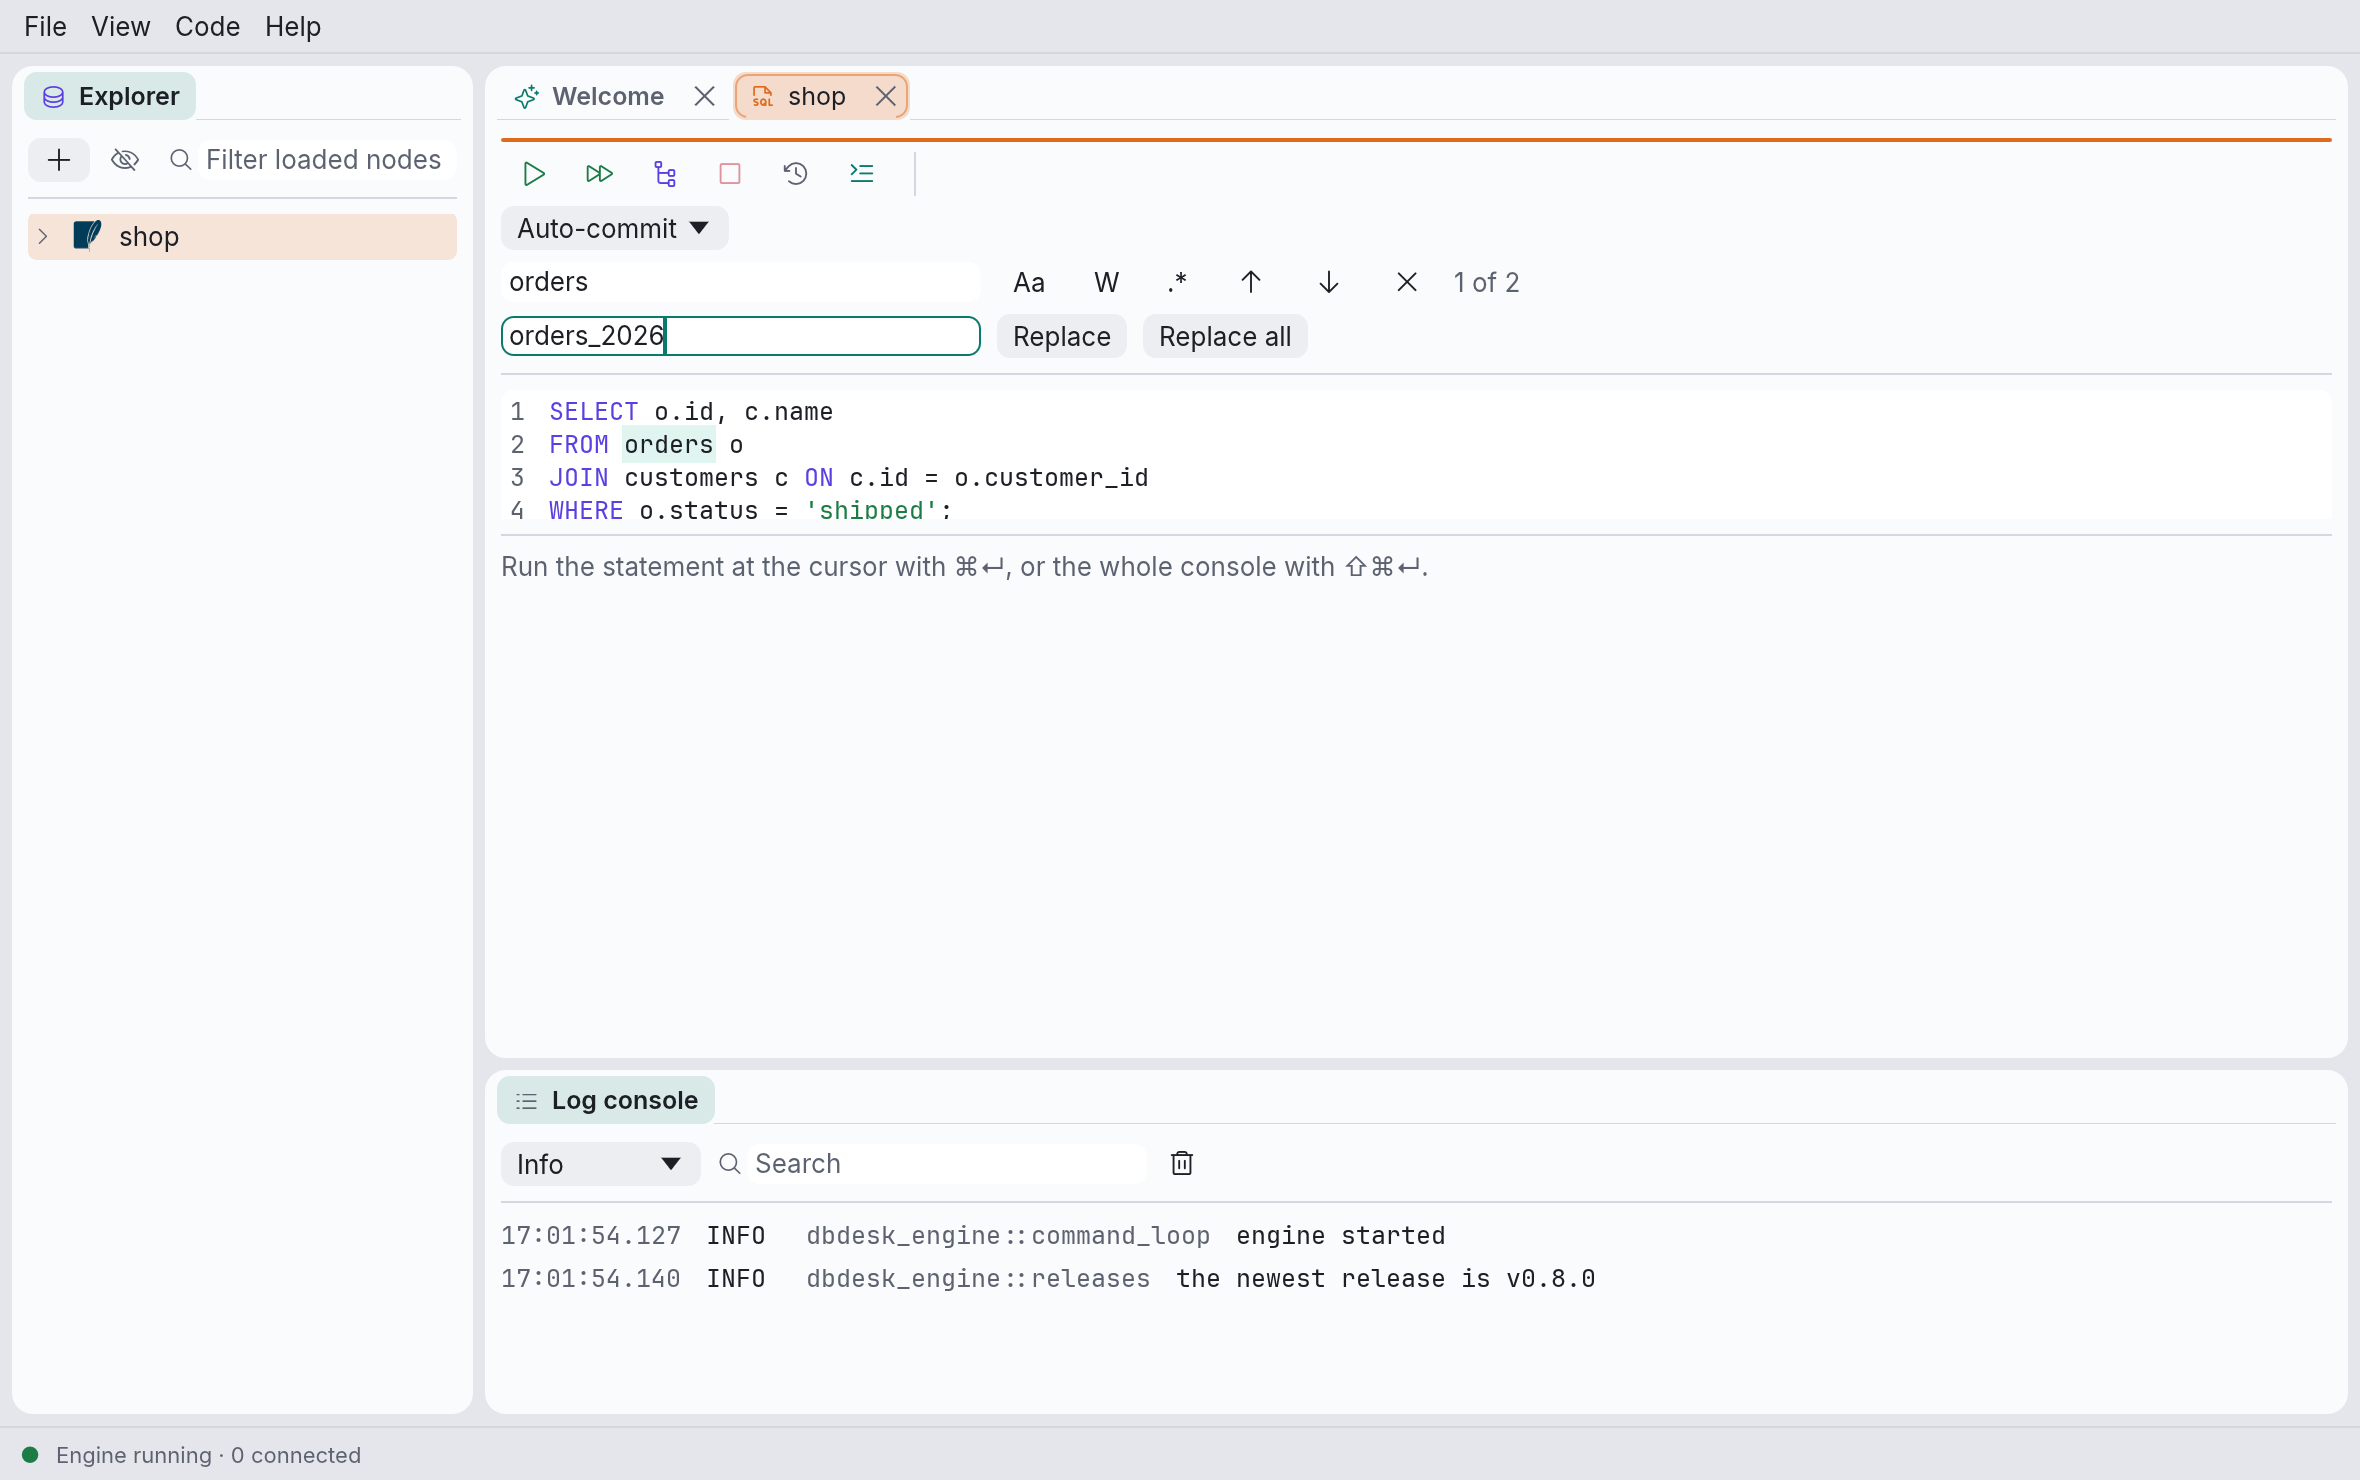The width and height of the screenshot is (2360, 1480).
Task: Stop execution with the red square icon
Action: point(730,174)
